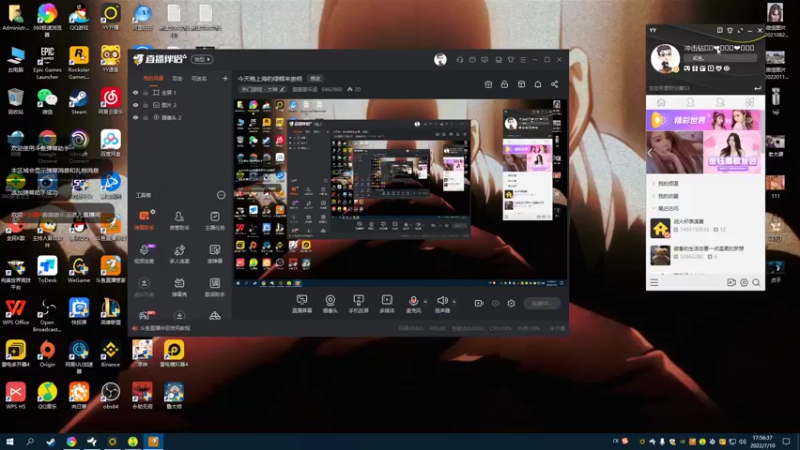Open 弹幕助手 gear settings

153,212
